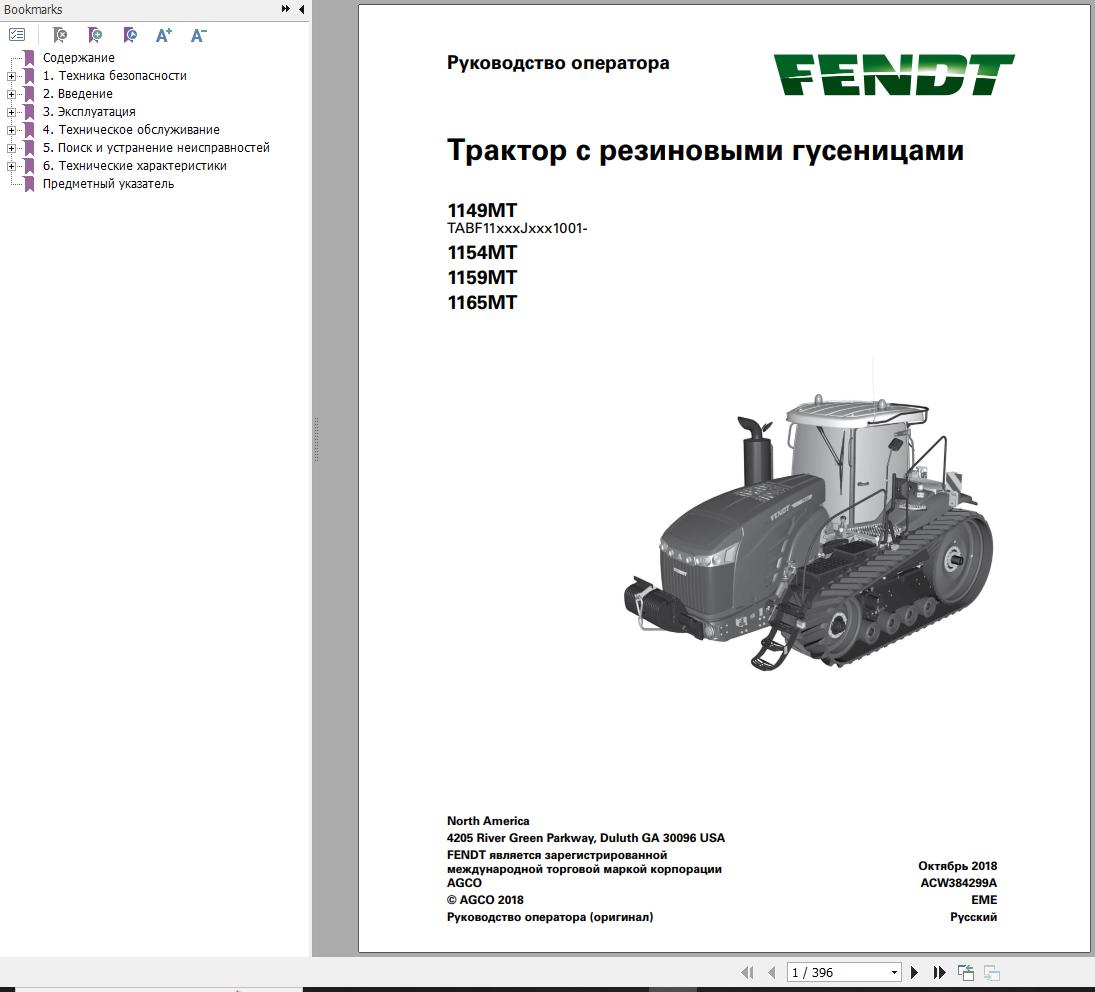
Task: Click the add new bookmark icon
Action: pyautogui.click(x=95, y=35)
